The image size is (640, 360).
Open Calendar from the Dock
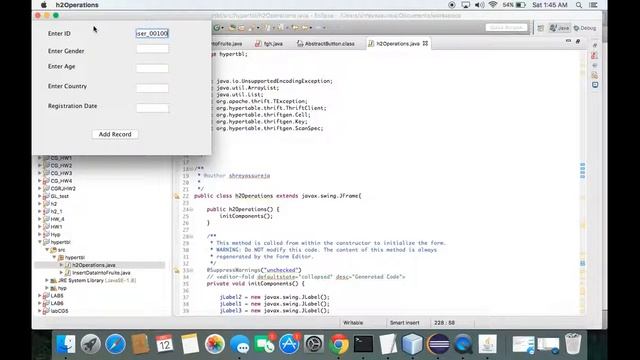tap(164, 344)
